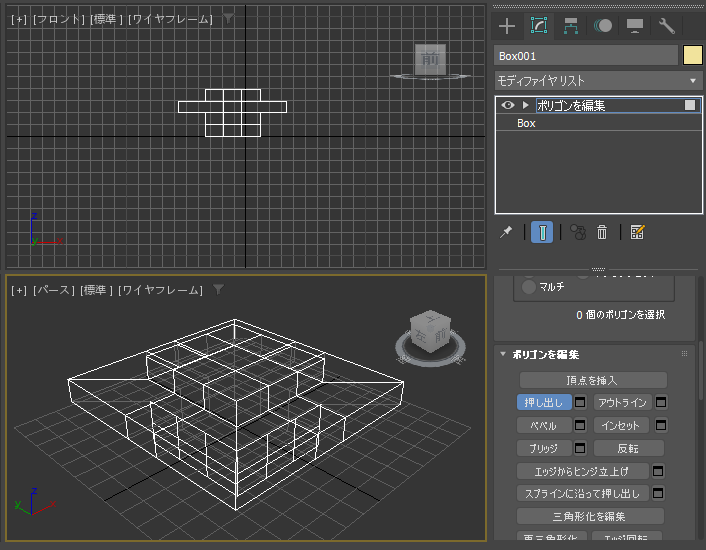This screenshot has width=706, height=550.
Task: Click the Pin Stack icon
Action: [x=506, y=232]
